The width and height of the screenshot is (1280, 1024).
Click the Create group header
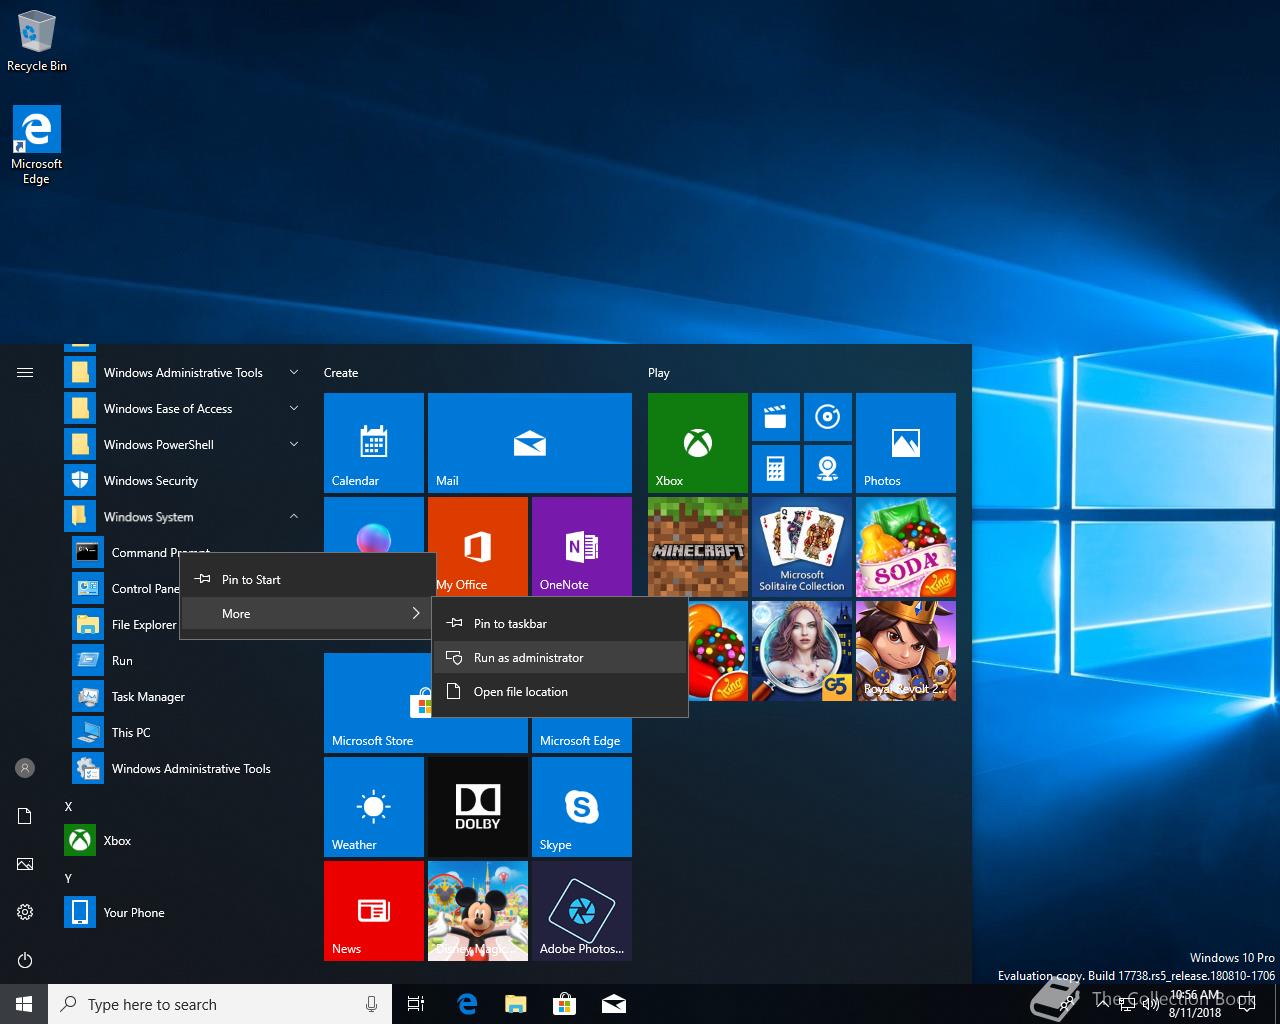[x=341, y=372]
